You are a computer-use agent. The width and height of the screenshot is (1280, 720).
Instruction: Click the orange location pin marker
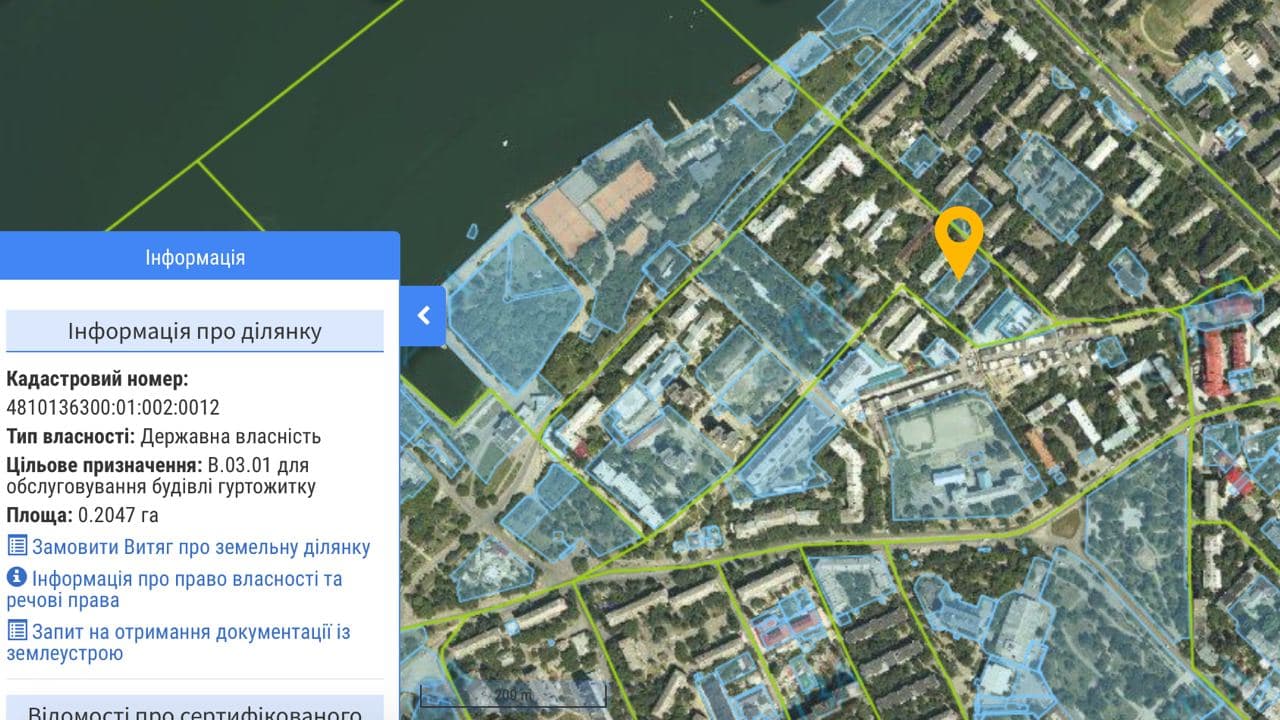[959, 236]
